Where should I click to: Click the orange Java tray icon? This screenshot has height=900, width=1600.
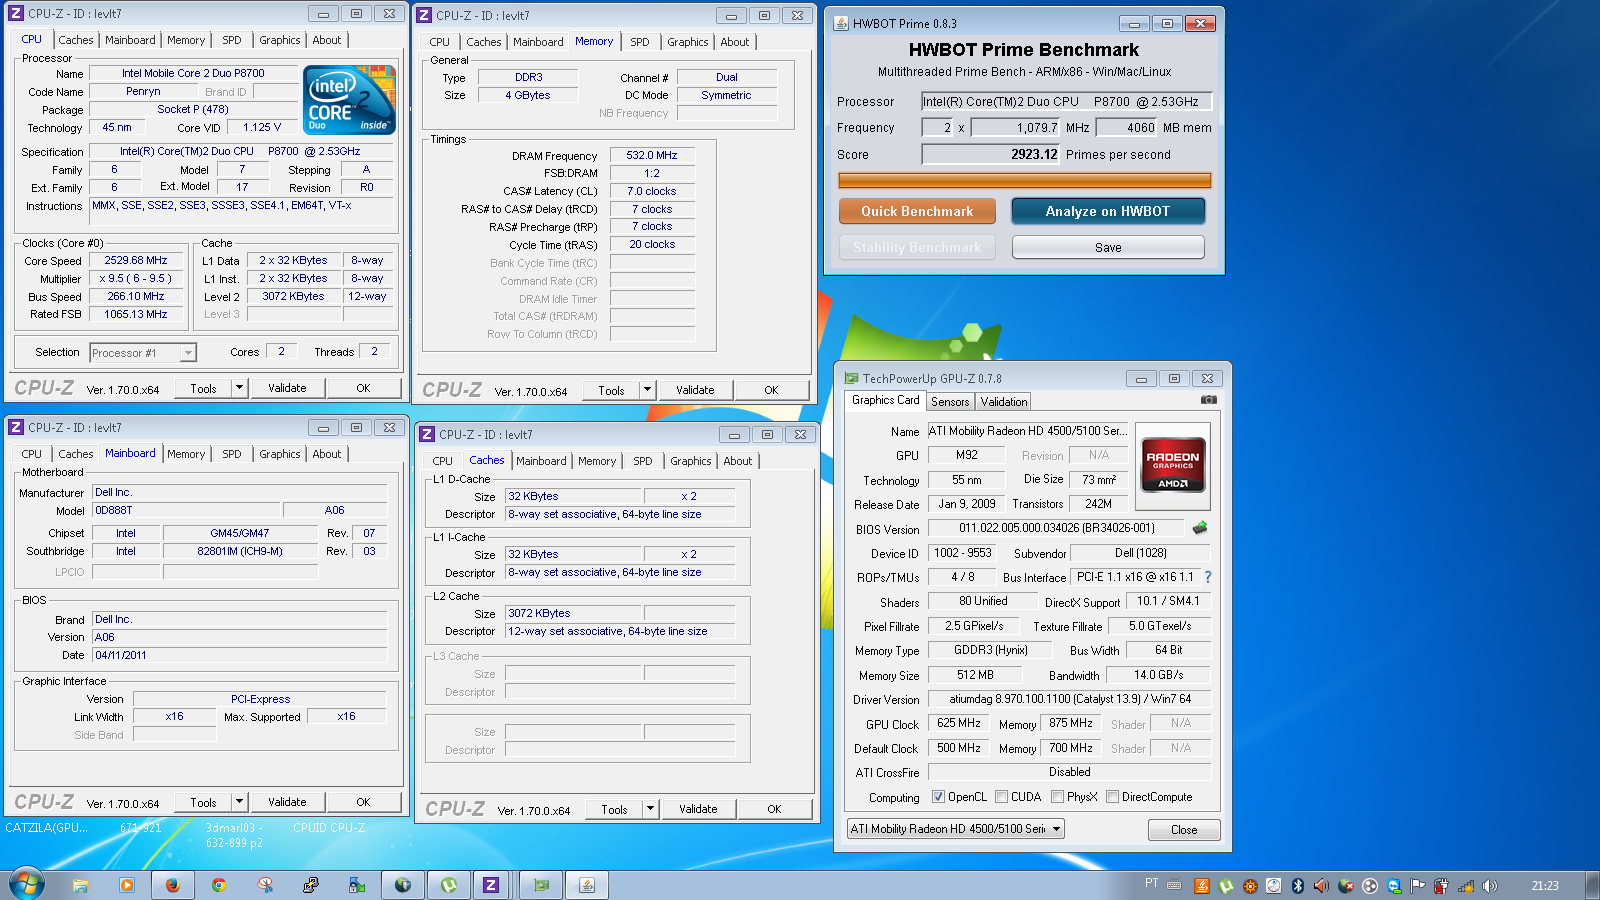click(1202, 886)
